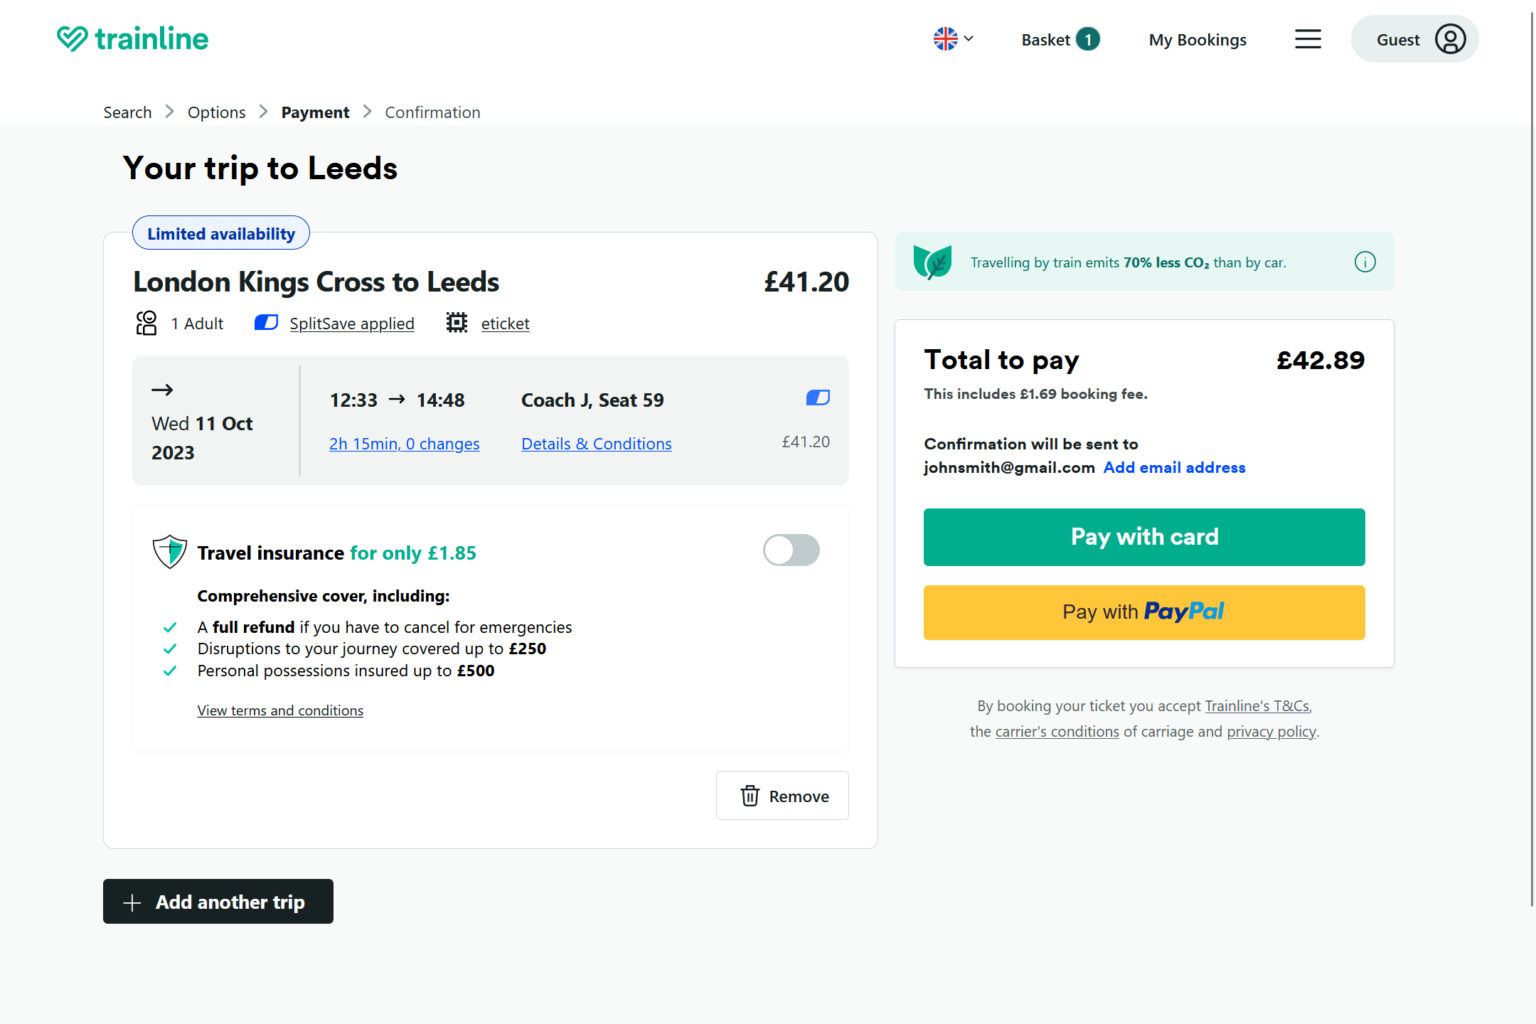Click the Limited availability badge
Viewport: 1536px width, 1024px height.
(220, 232)
